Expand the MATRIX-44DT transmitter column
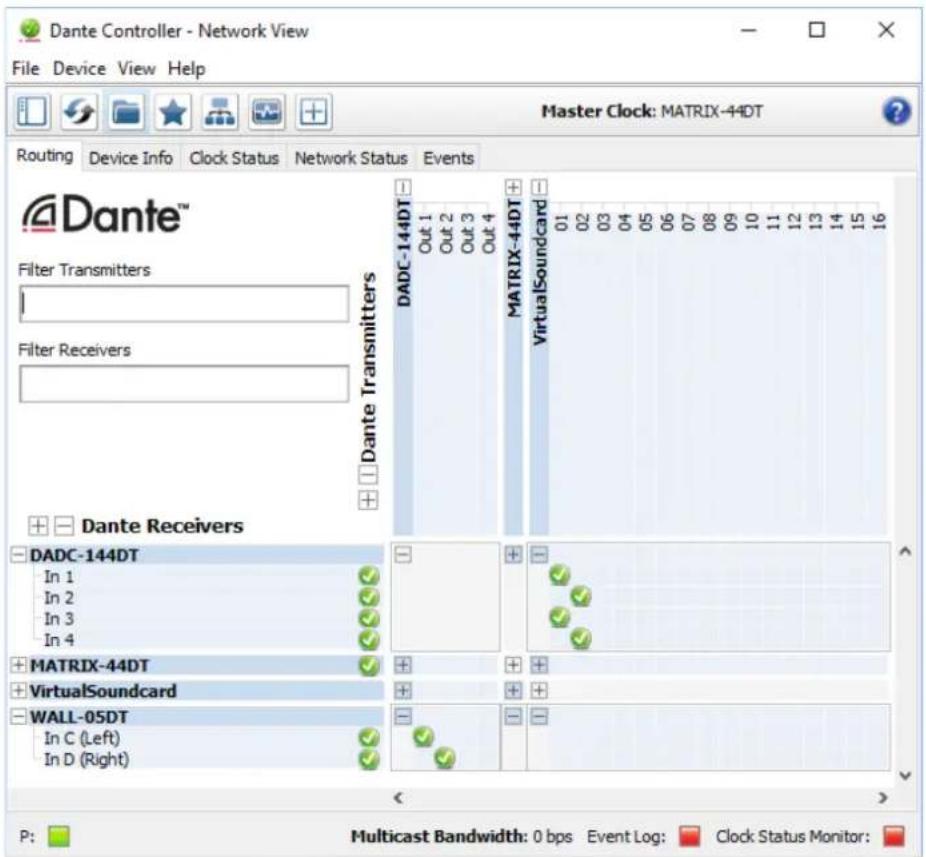This screenshot has width=926, height=857. 513,188
